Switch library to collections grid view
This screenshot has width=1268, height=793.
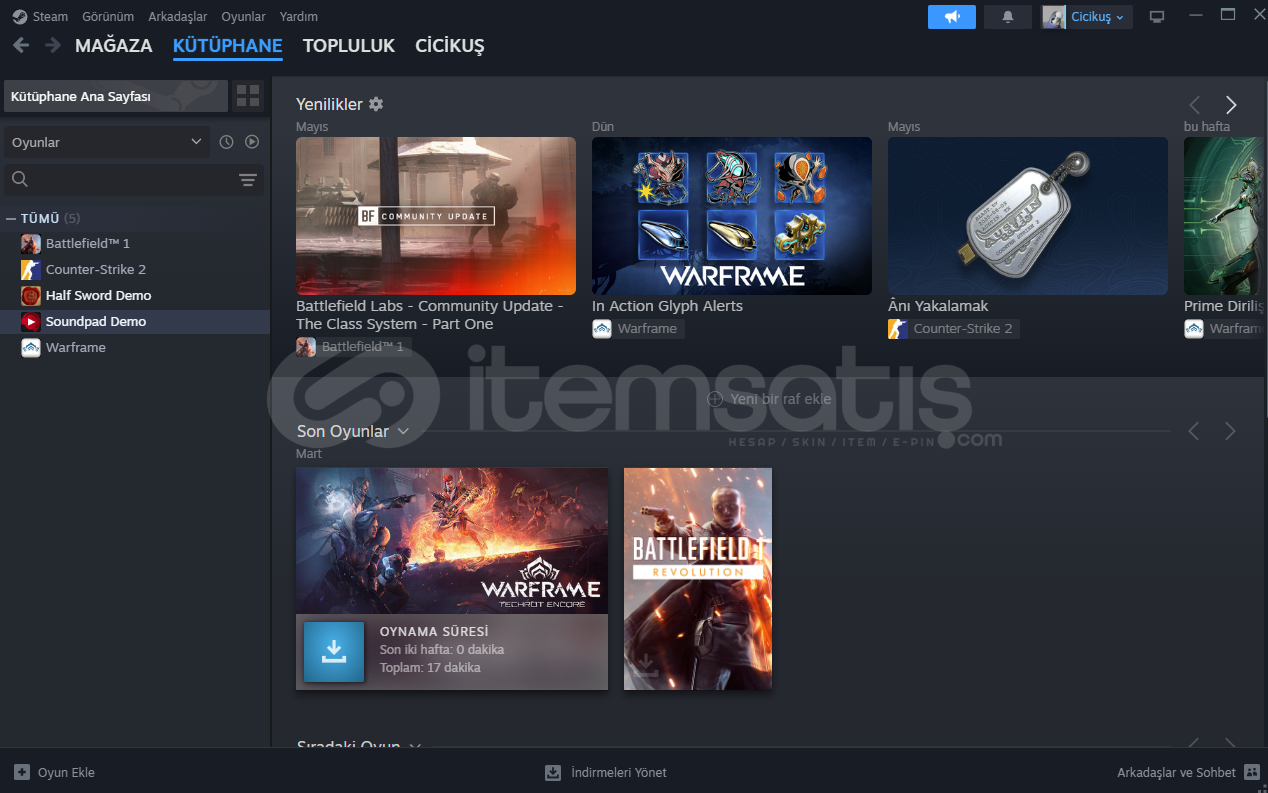click(x=248, y=96)
